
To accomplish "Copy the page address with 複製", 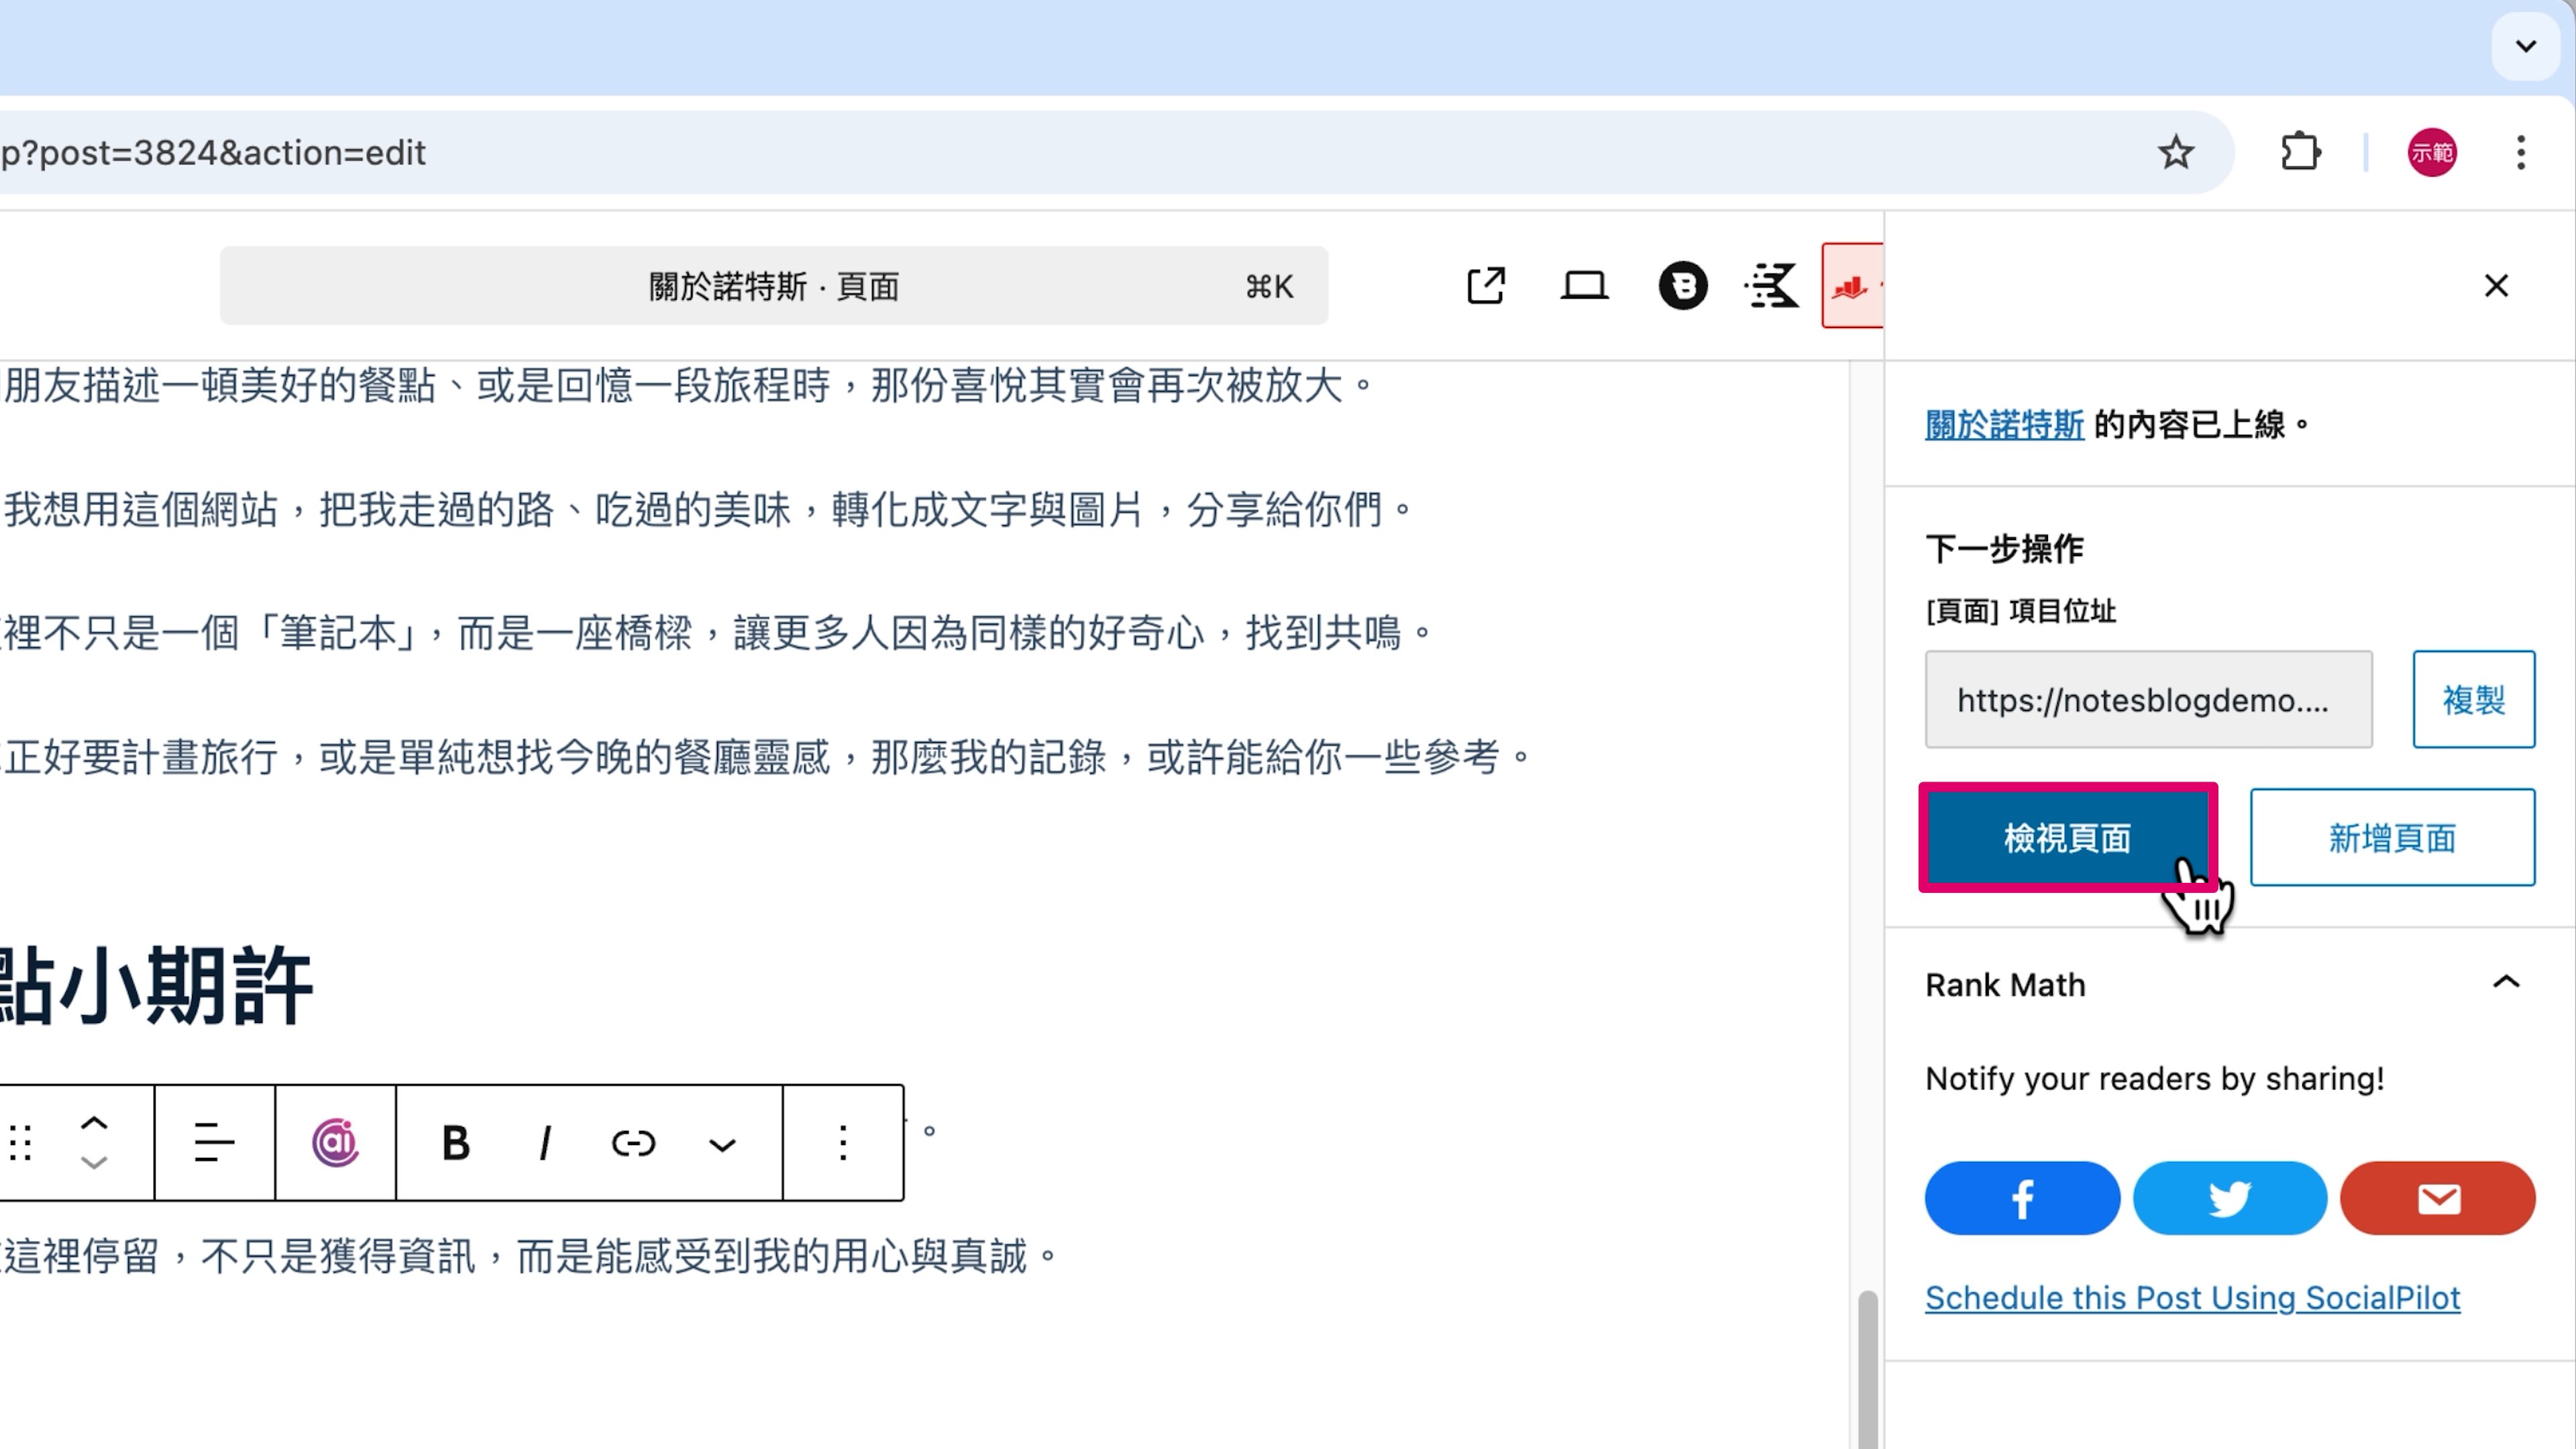I will tap(2473, 699).
